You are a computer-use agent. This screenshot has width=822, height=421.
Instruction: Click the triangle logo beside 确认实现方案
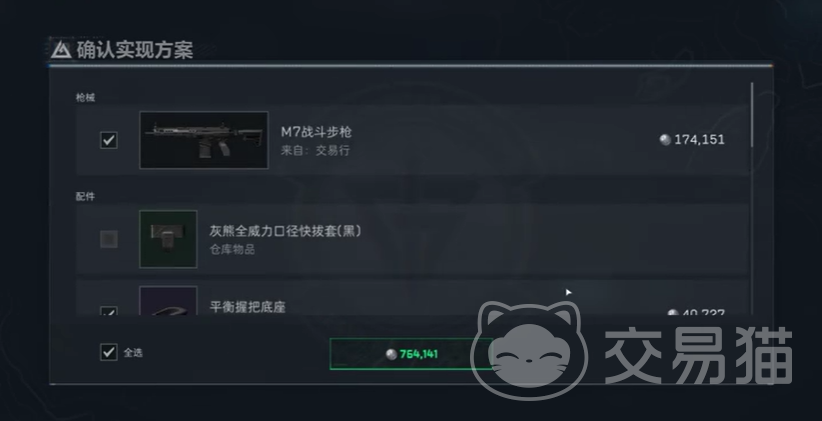pyautogui.click(x=61, y=50)
